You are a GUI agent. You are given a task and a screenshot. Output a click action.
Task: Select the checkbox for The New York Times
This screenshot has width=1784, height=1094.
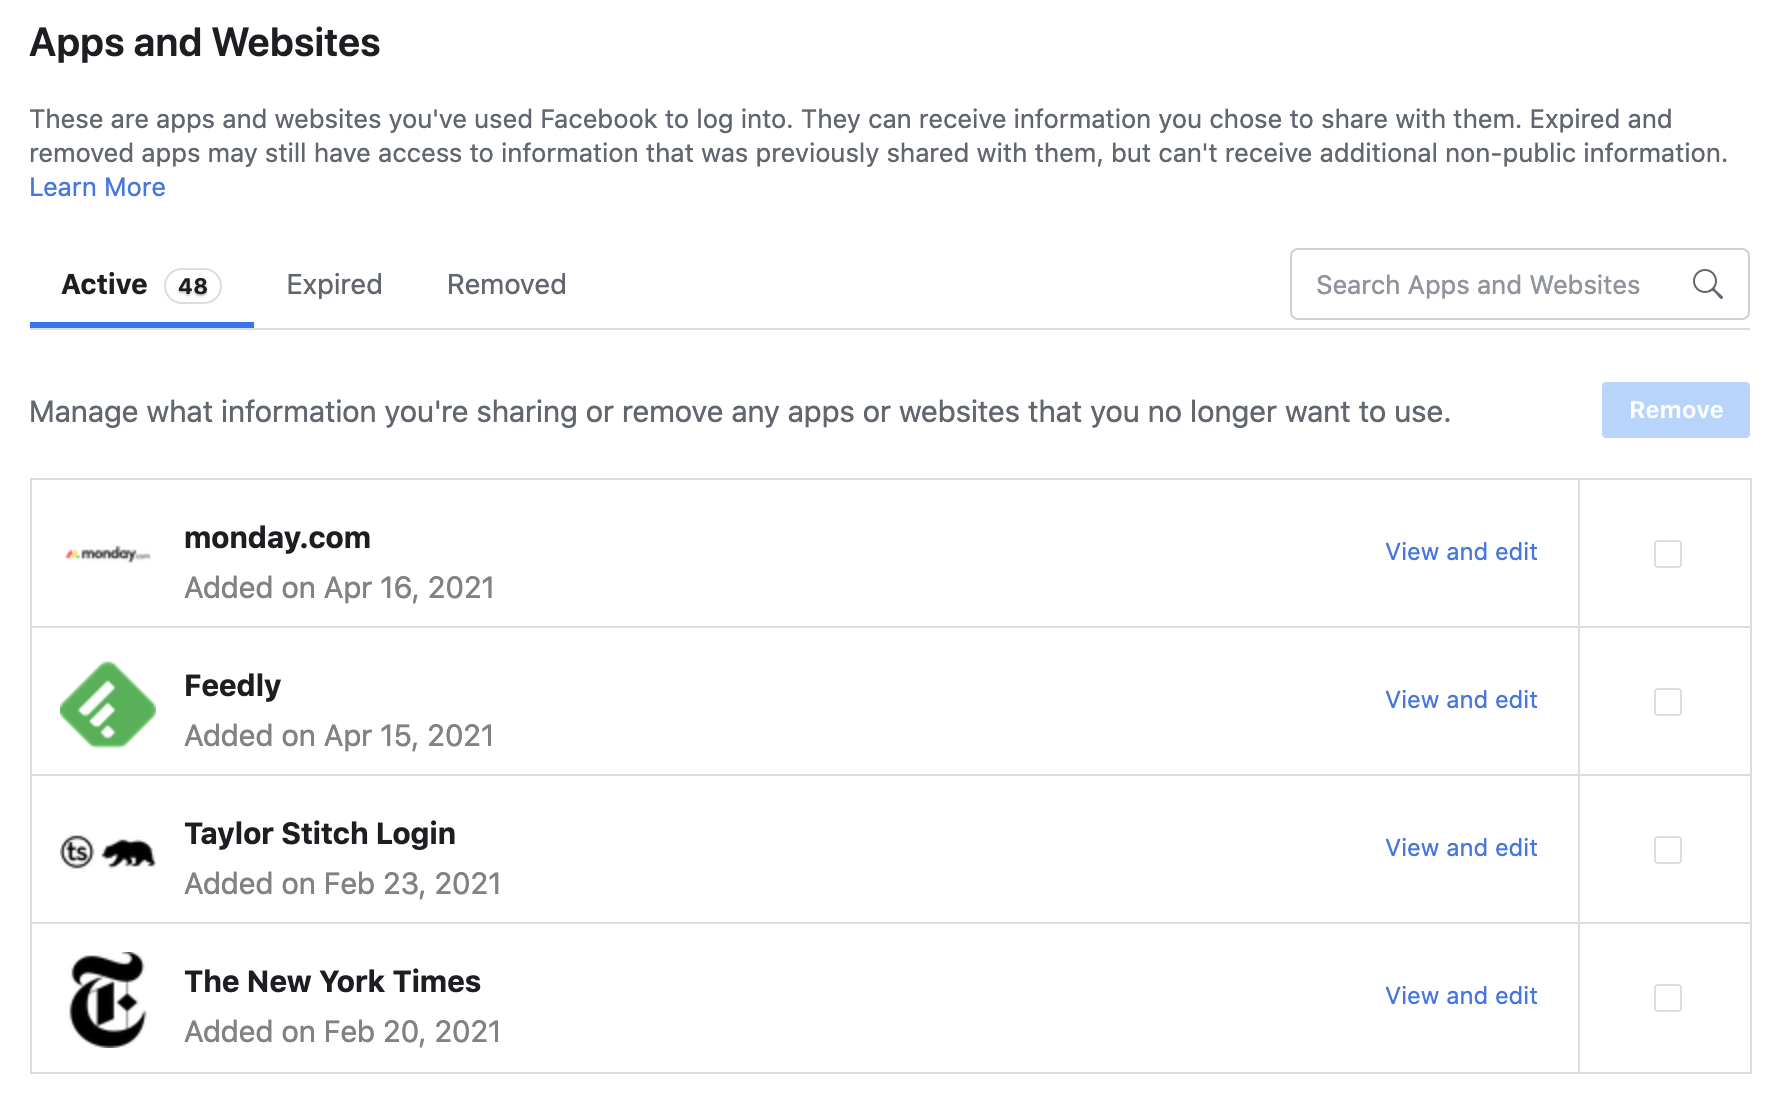click(1667, 997)
